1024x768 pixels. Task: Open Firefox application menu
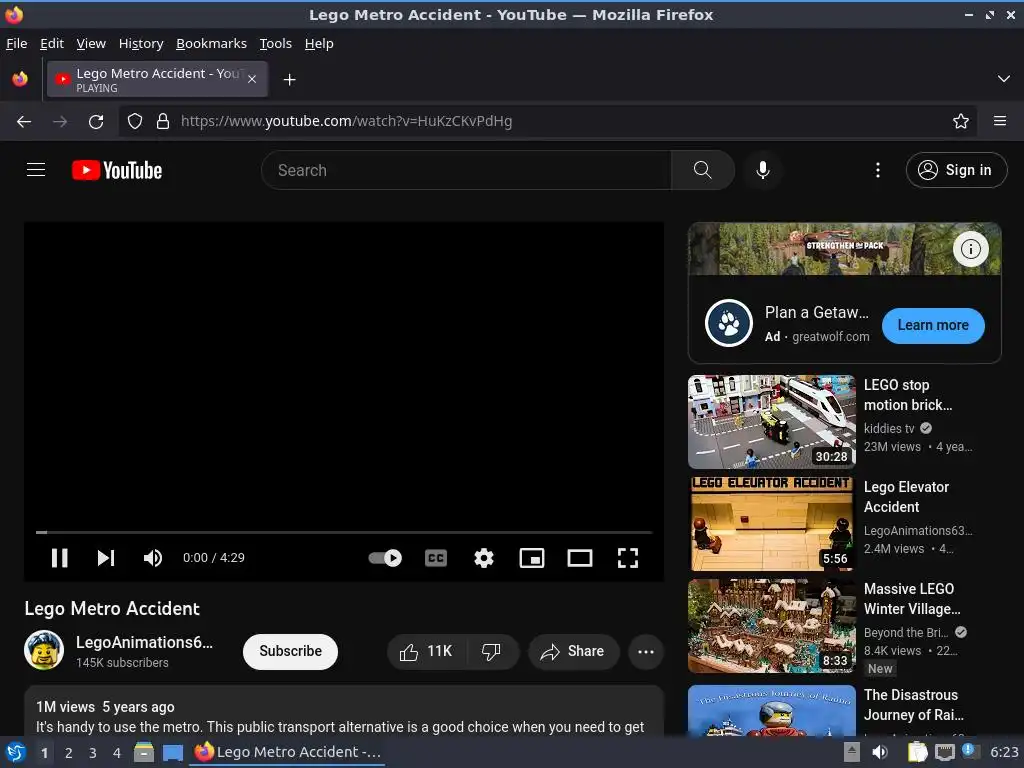pyautogui.click(x=1000, y=121)
